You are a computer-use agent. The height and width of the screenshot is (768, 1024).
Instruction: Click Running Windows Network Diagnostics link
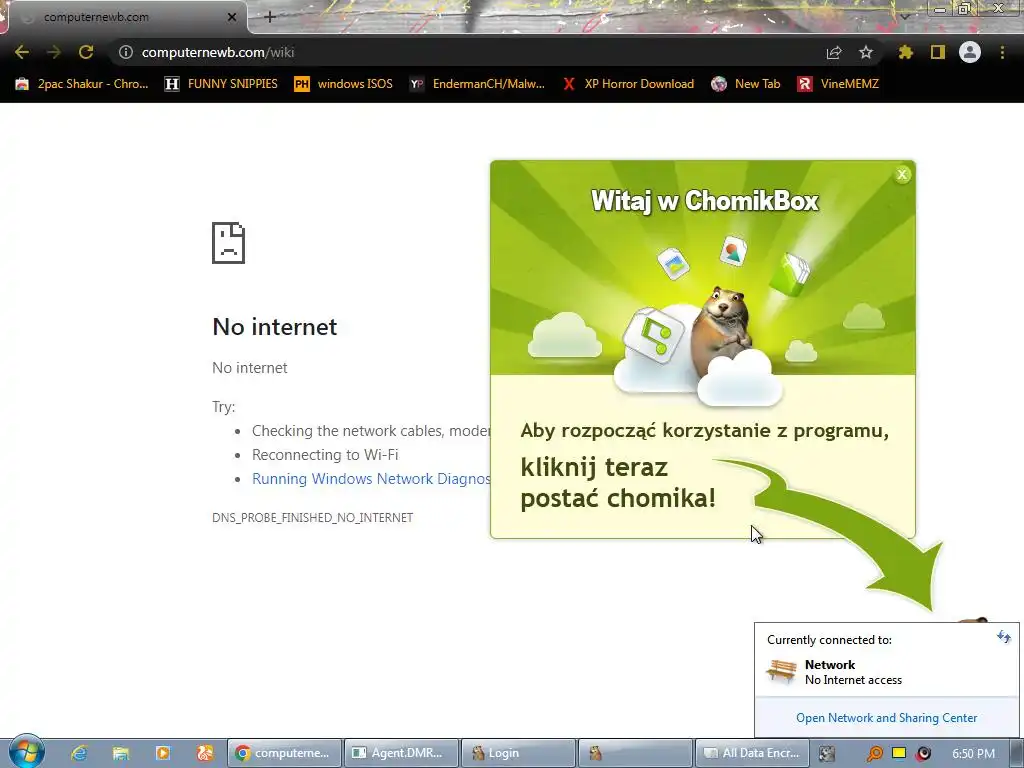pyautogui.click(x=371, y=479)
